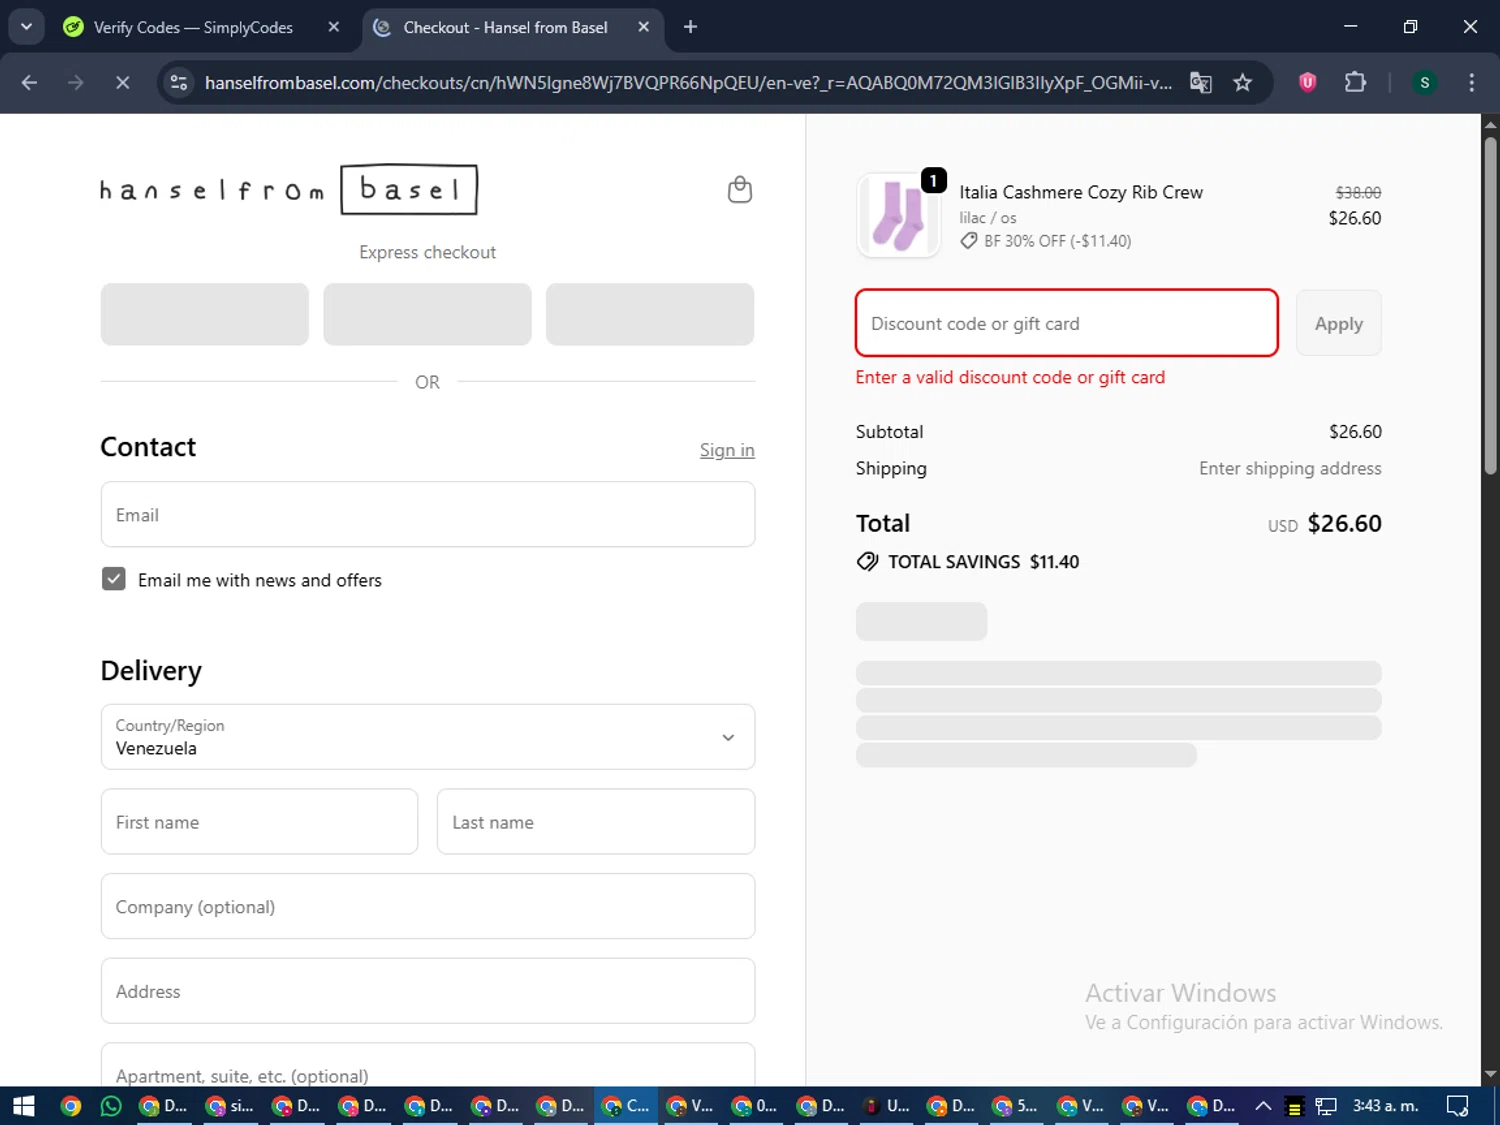This screenshot has height=1125, width=1500.
Task: Focus the First name field
Action: pos(259,822)
